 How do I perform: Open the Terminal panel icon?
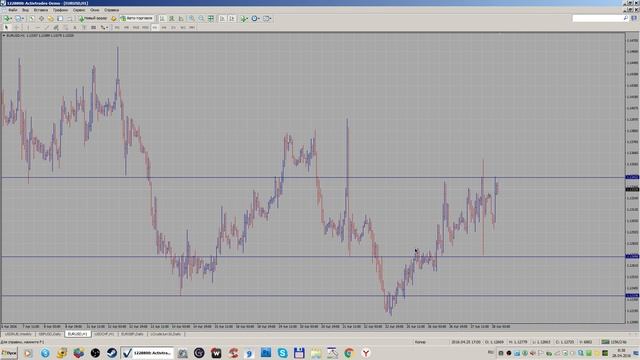[60, 18]
